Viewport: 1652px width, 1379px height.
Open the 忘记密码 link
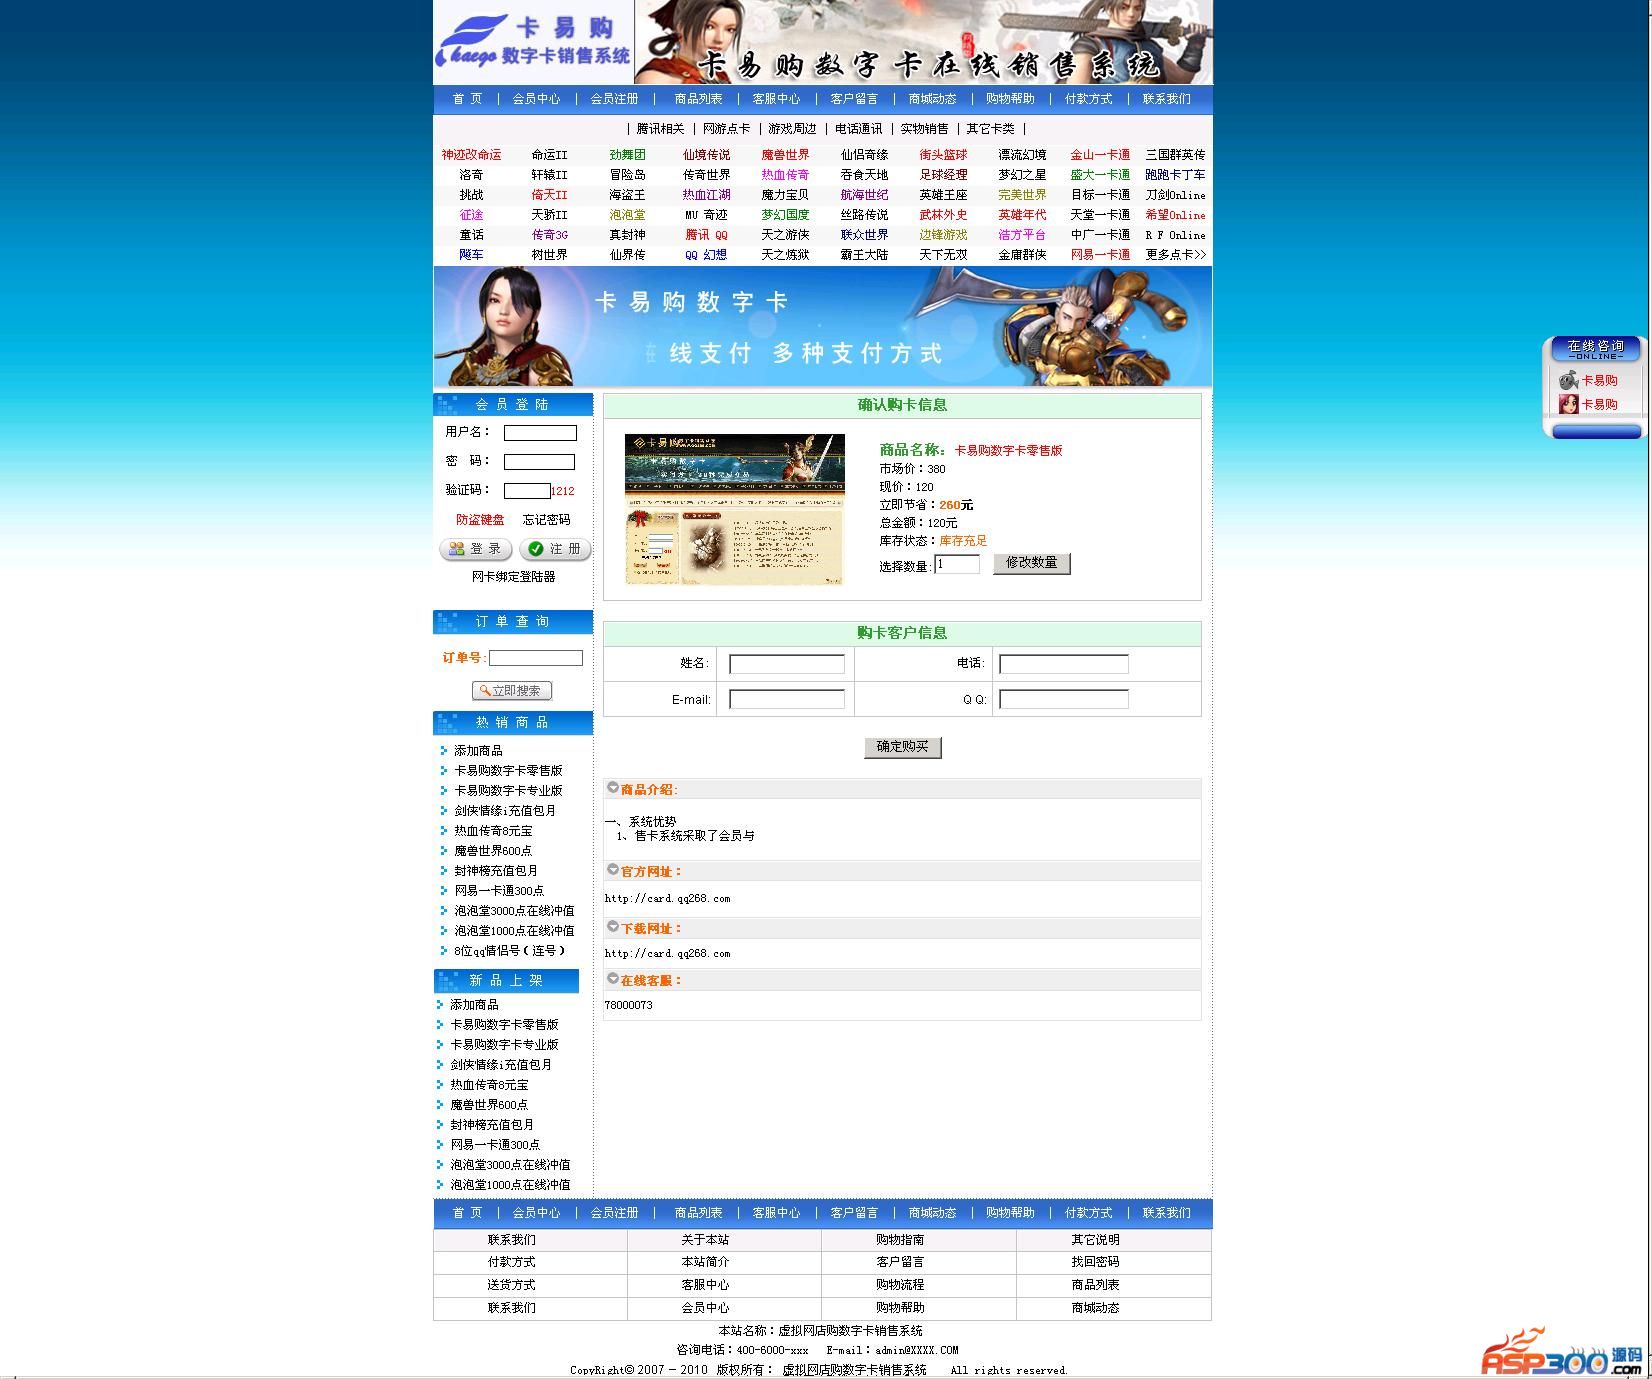click(547, 520)
